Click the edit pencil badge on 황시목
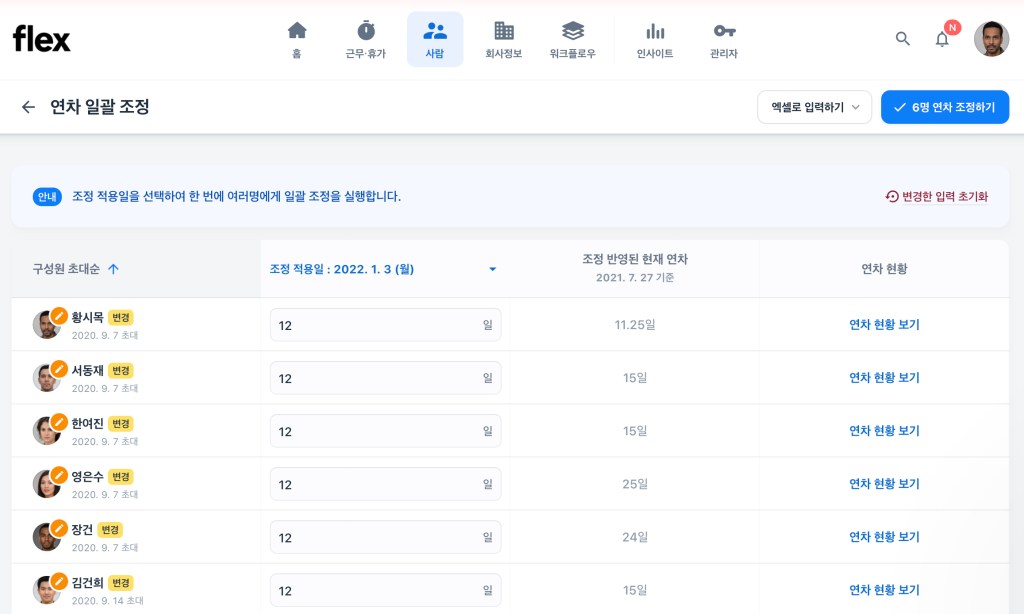This screenshot has width=1024, height=614. click(x=59, y=315)
